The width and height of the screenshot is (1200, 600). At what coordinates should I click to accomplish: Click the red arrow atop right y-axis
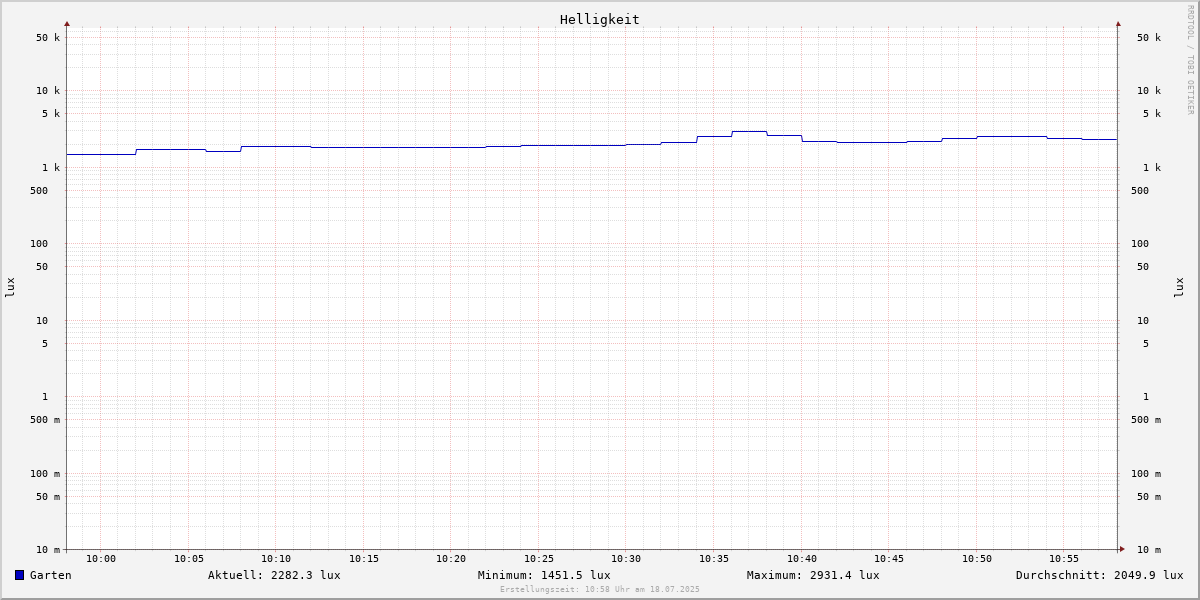tap(1118, 23)
